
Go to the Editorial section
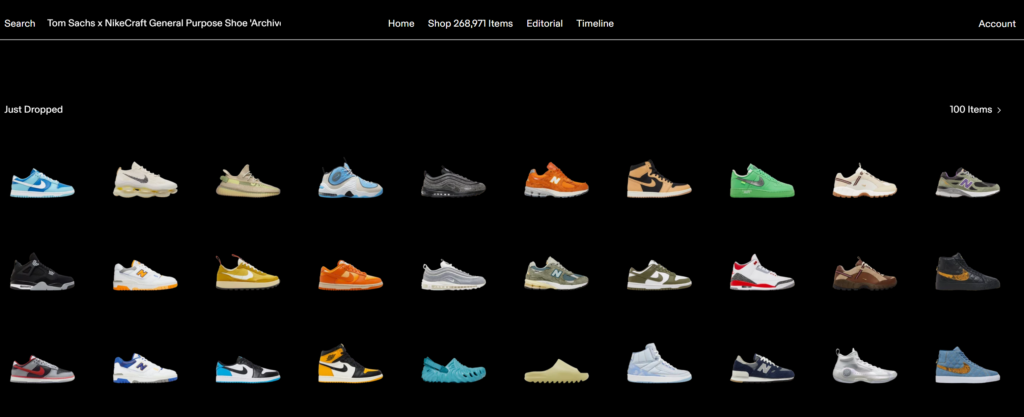pyautogui.click(x=545, y=23)
